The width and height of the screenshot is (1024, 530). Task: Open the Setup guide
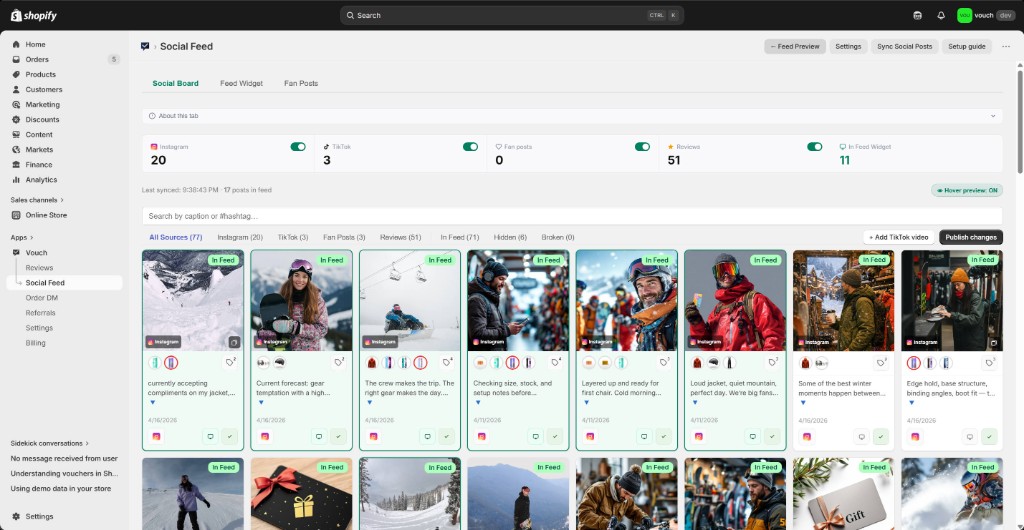pos(967,46)
